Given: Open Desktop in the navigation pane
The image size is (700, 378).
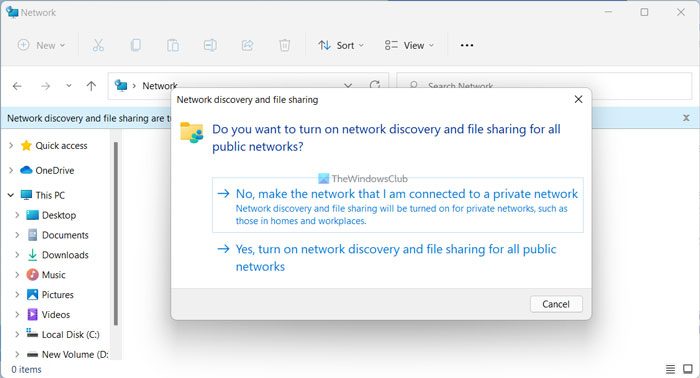Looking at the screenshot, I should [59, 215].
